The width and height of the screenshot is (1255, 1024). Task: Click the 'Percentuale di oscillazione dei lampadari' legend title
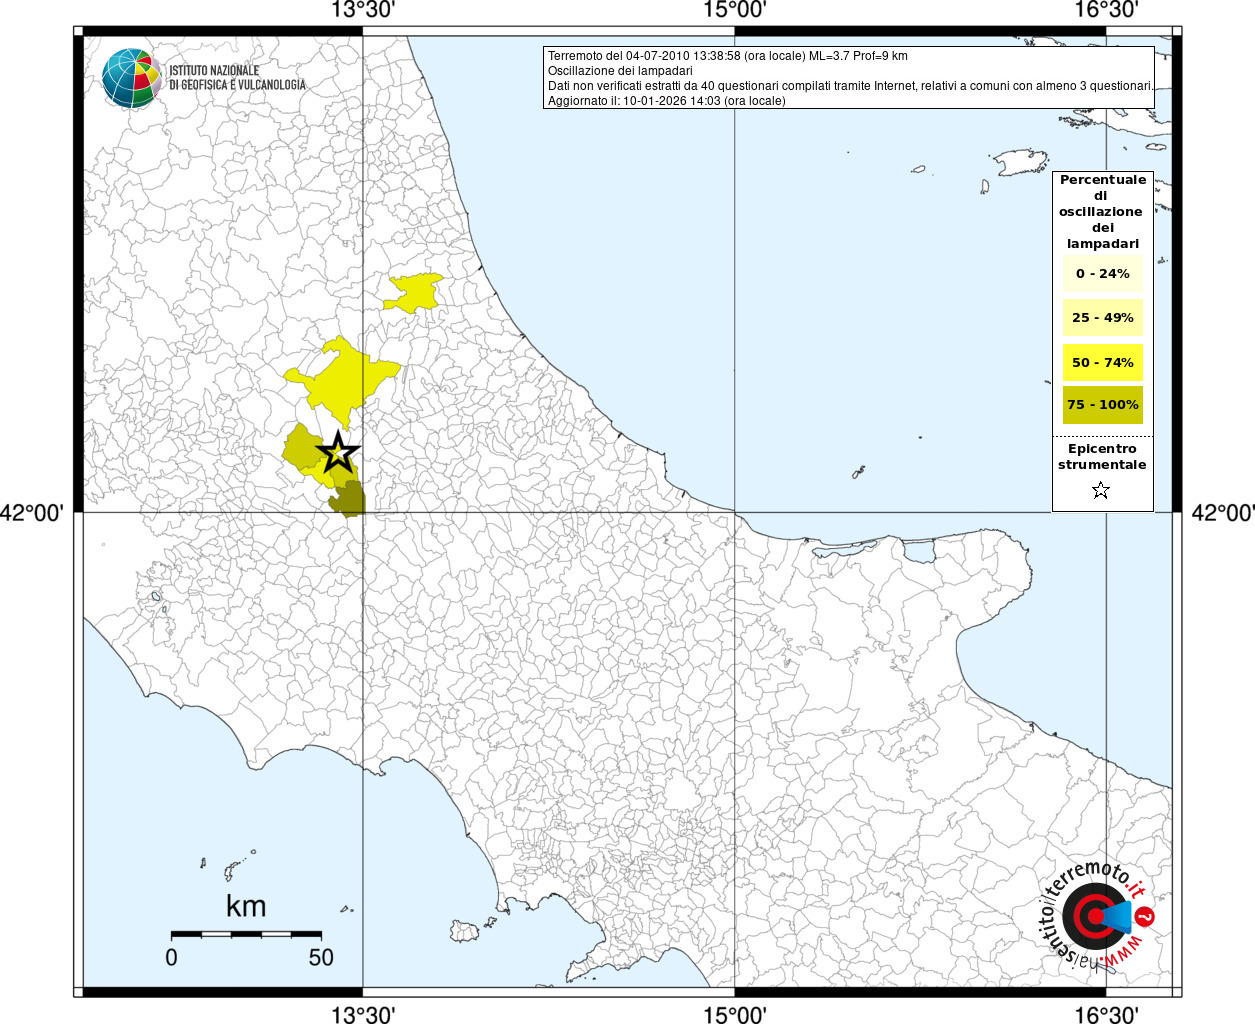1103,212
